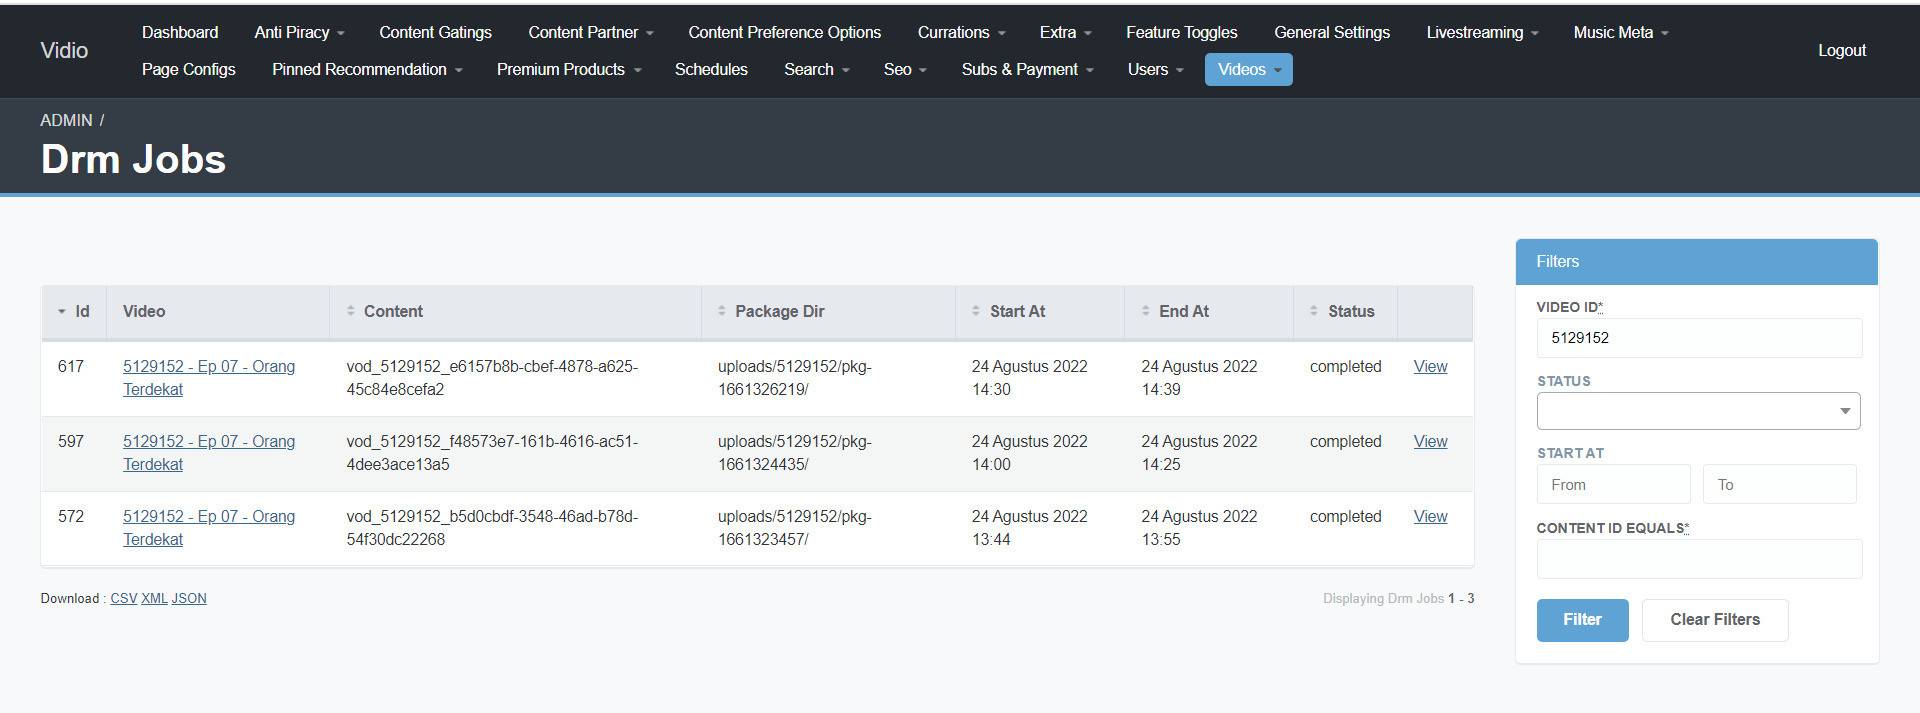Download the jobs list as XML
Viewport: 1920px width, 713px height.
[x=154, y=598]
